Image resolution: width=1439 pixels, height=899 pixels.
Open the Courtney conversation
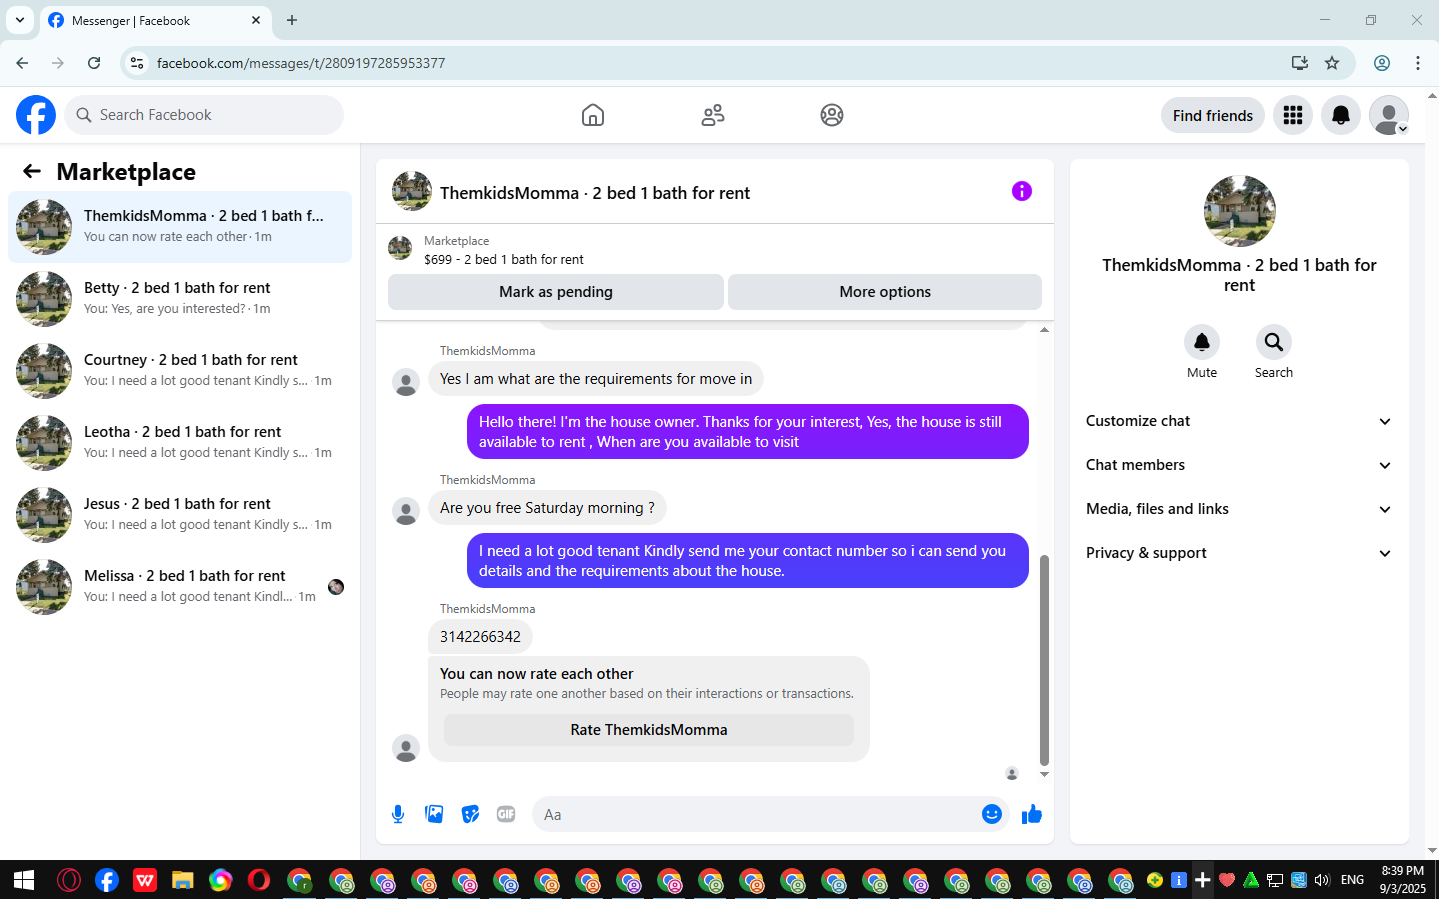pos(180,371)
